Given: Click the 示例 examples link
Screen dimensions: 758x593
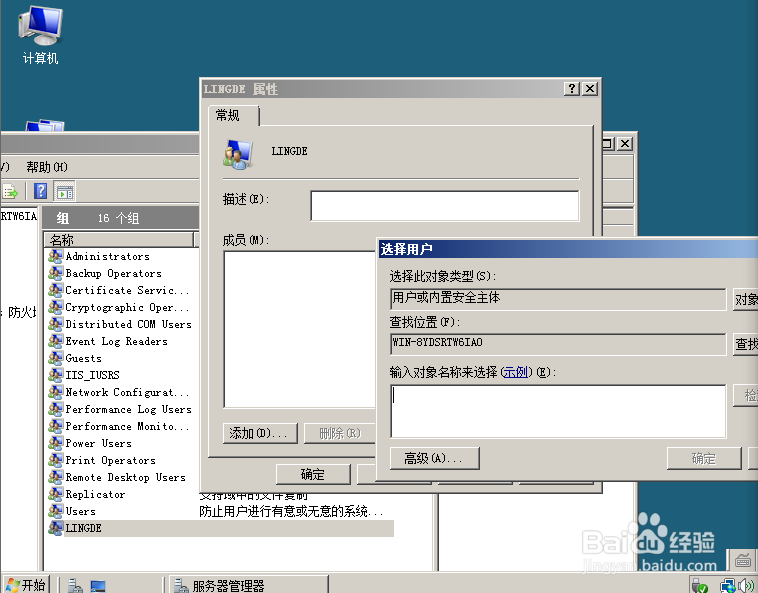Looking at the screenshot, I should coord(515,372).
